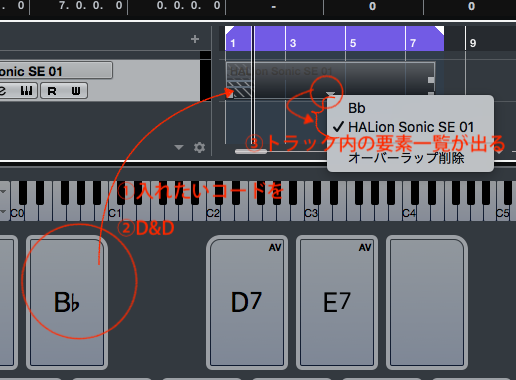Click bar 3 on the ruler

point(293,43)
